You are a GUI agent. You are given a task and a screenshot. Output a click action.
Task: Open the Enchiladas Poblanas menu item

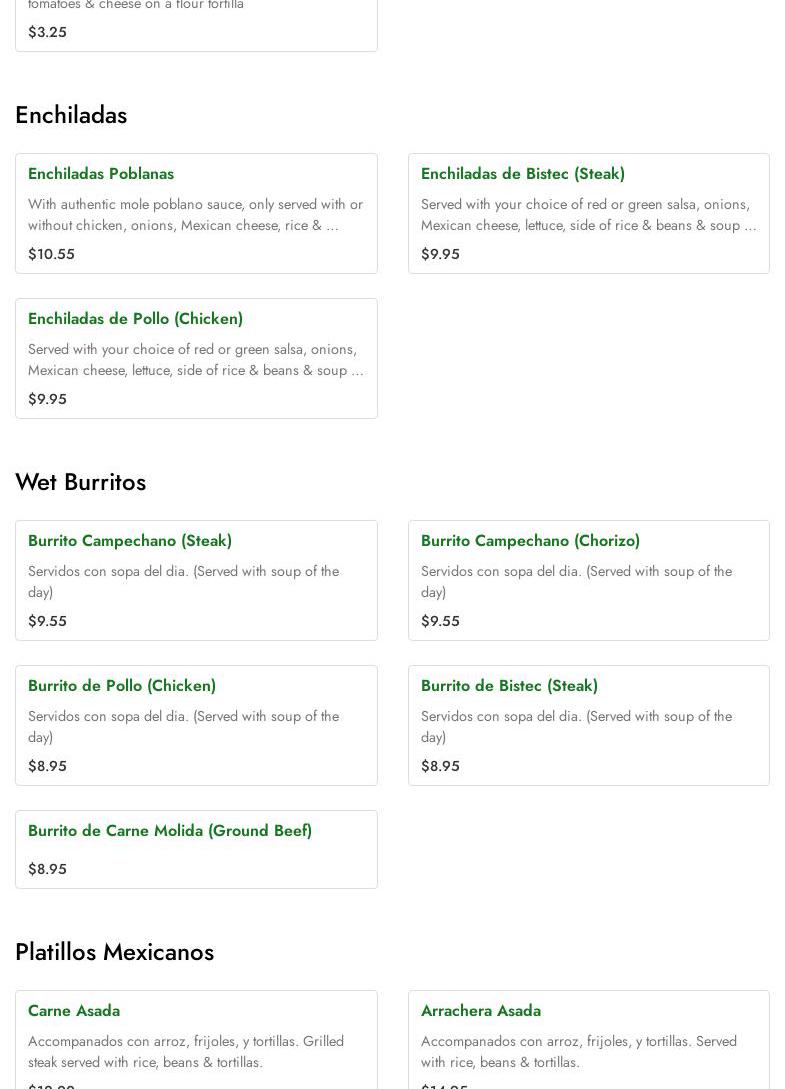[101, 174]
